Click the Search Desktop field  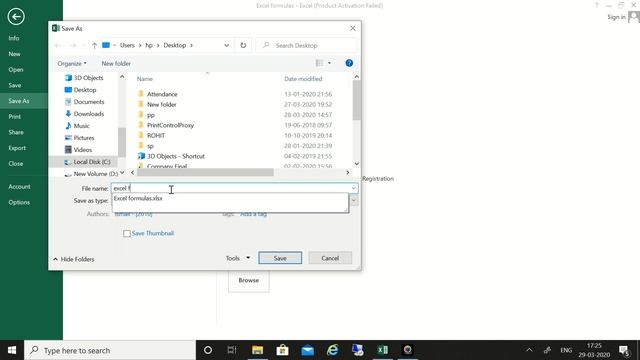[307, 45]
